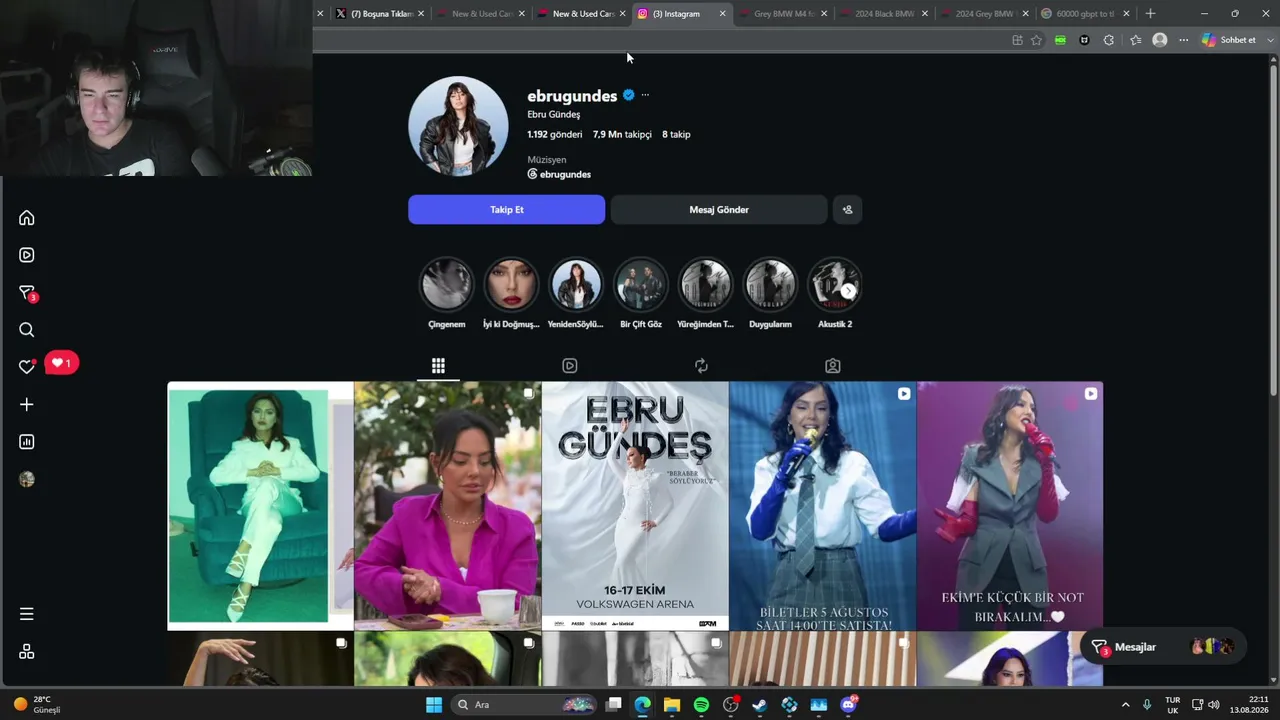Select the posts grid tab
Viewport: 1280px width, 720px height.
(x=438, y=366)
